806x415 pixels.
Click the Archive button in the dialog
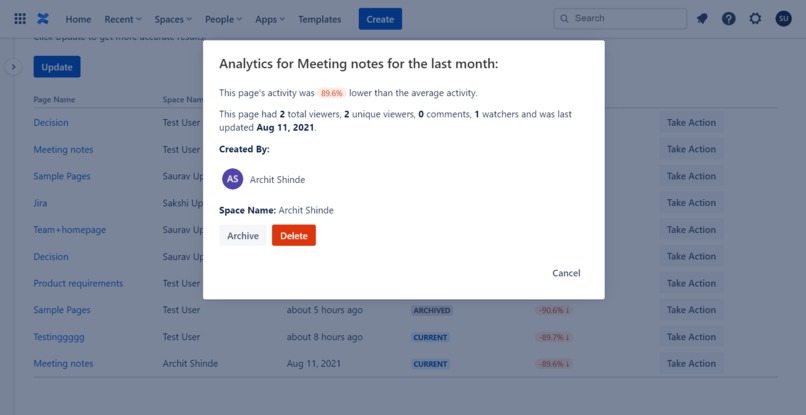coord(243,236)
